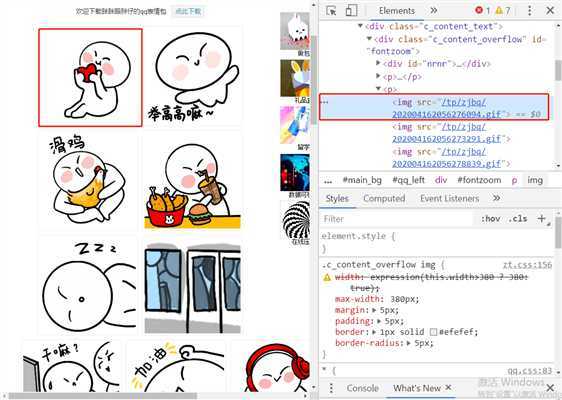
Task: Expand the padding shorthand triangle
Action: coord(379,321)
